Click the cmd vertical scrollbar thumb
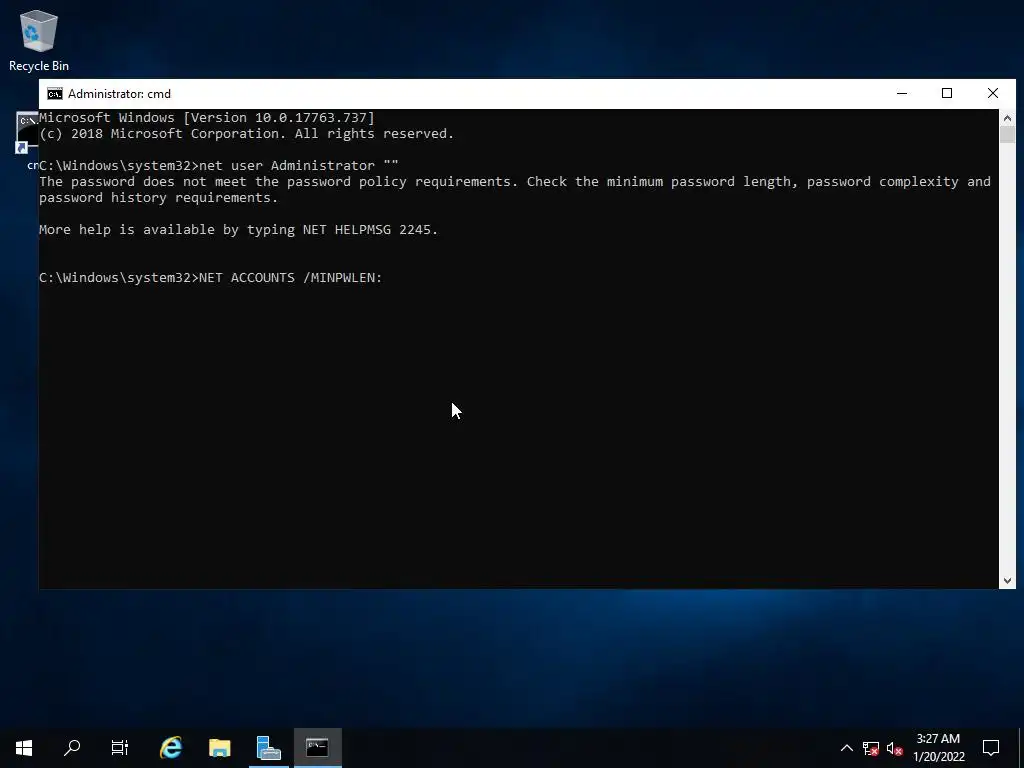1024x768 pixels. [1007, 135]
